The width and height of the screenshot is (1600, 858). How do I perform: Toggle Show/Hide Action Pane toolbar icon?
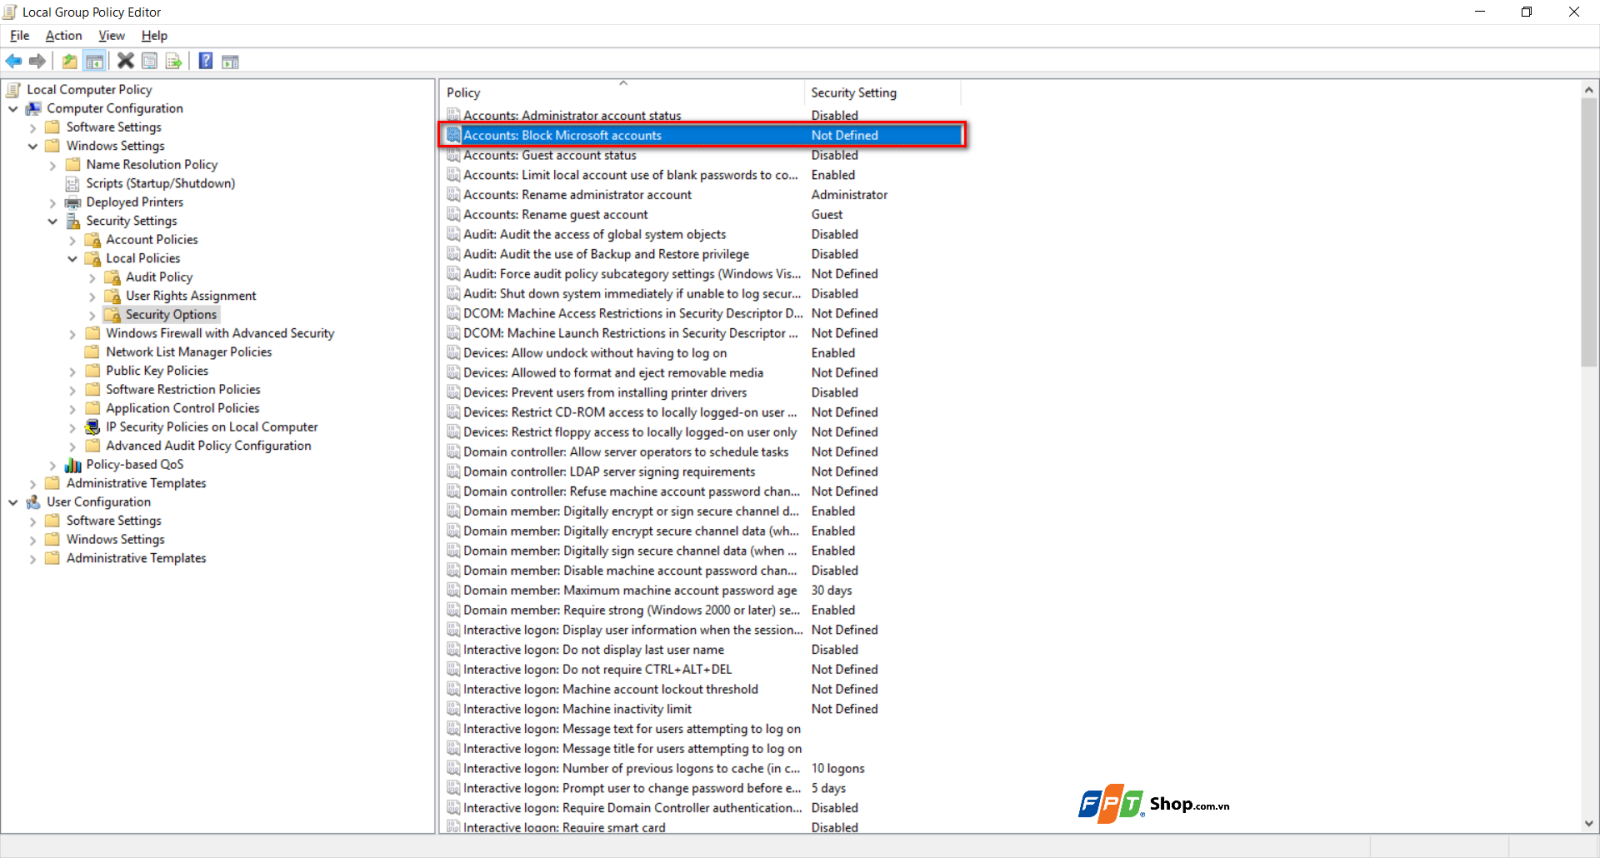230,61
